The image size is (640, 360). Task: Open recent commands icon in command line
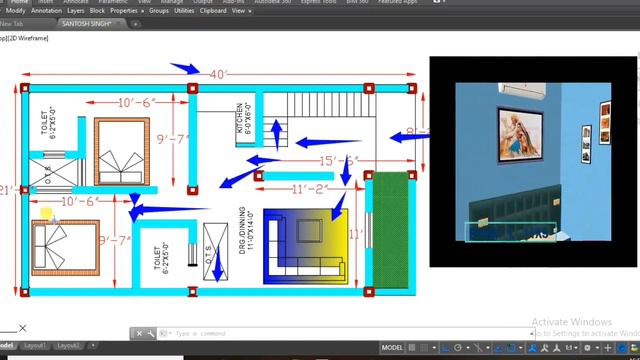pos(164,333)
